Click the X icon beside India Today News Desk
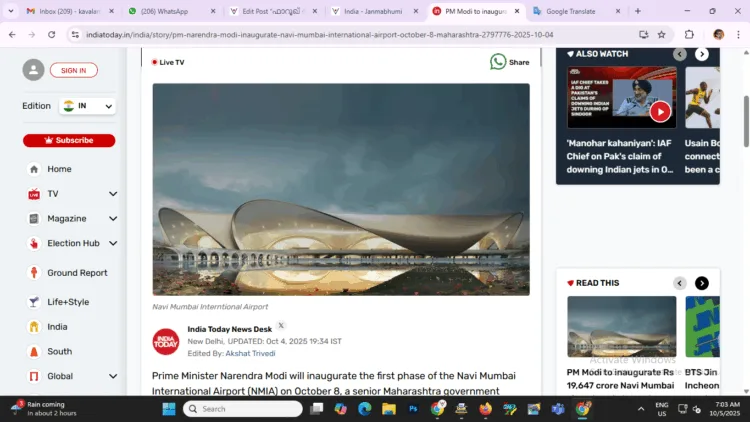The width and height of the screenshot is (750, 422). tap(281, 326)
